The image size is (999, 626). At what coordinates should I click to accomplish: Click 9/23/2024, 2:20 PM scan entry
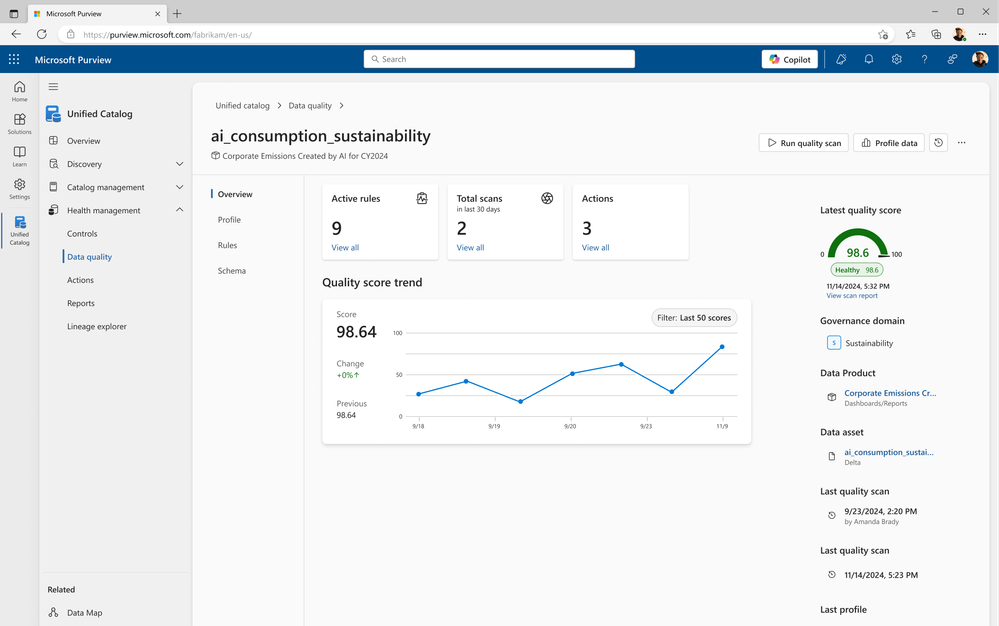(880, 511)
